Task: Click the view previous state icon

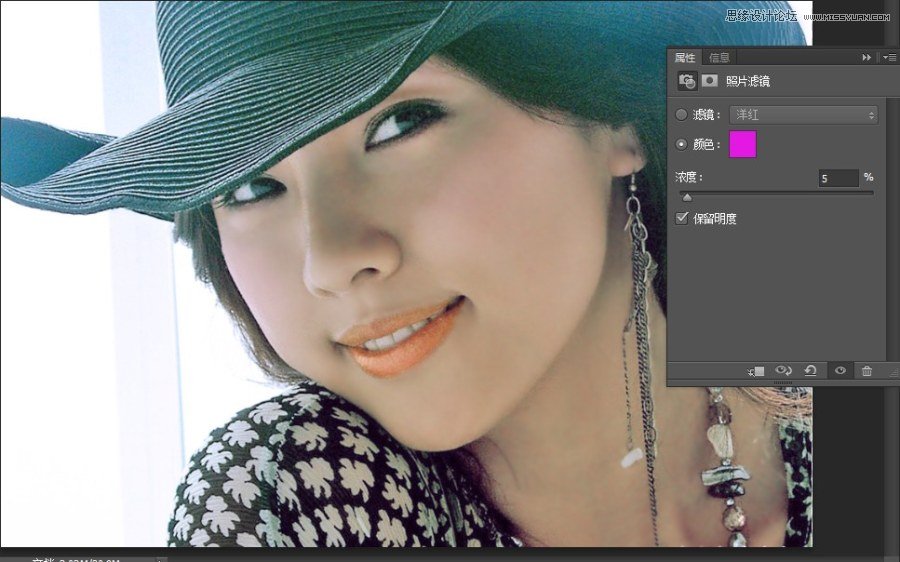Action: [x=783, y=371]
